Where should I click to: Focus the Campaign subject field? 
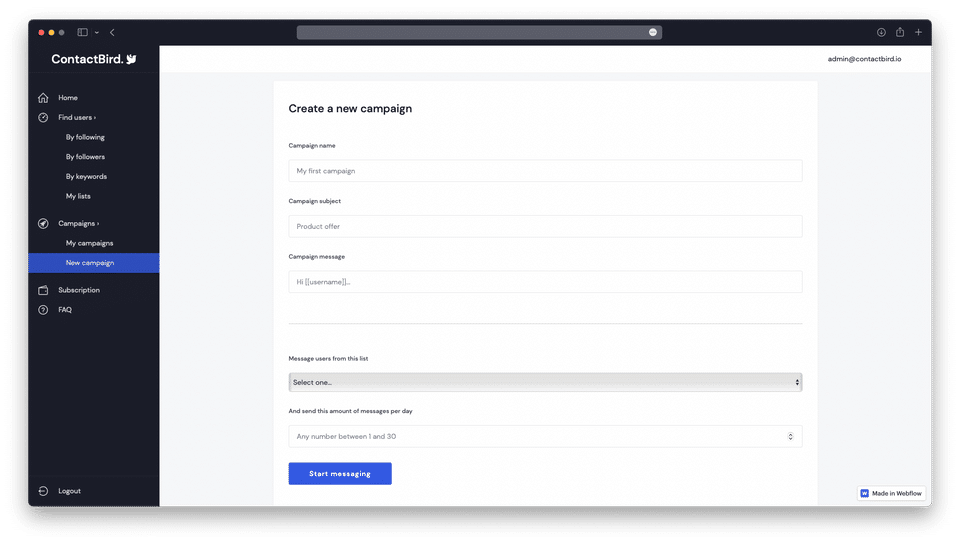click(545, 226)
